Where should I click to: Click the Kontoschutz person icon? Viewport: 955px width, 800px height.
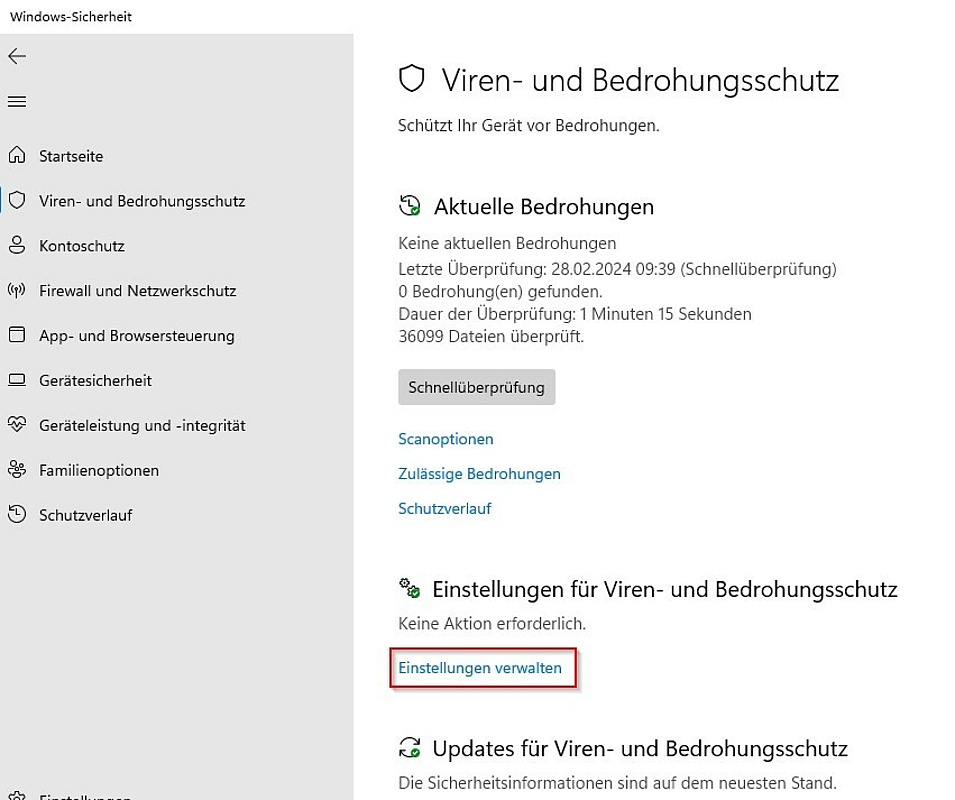(17, 245)
